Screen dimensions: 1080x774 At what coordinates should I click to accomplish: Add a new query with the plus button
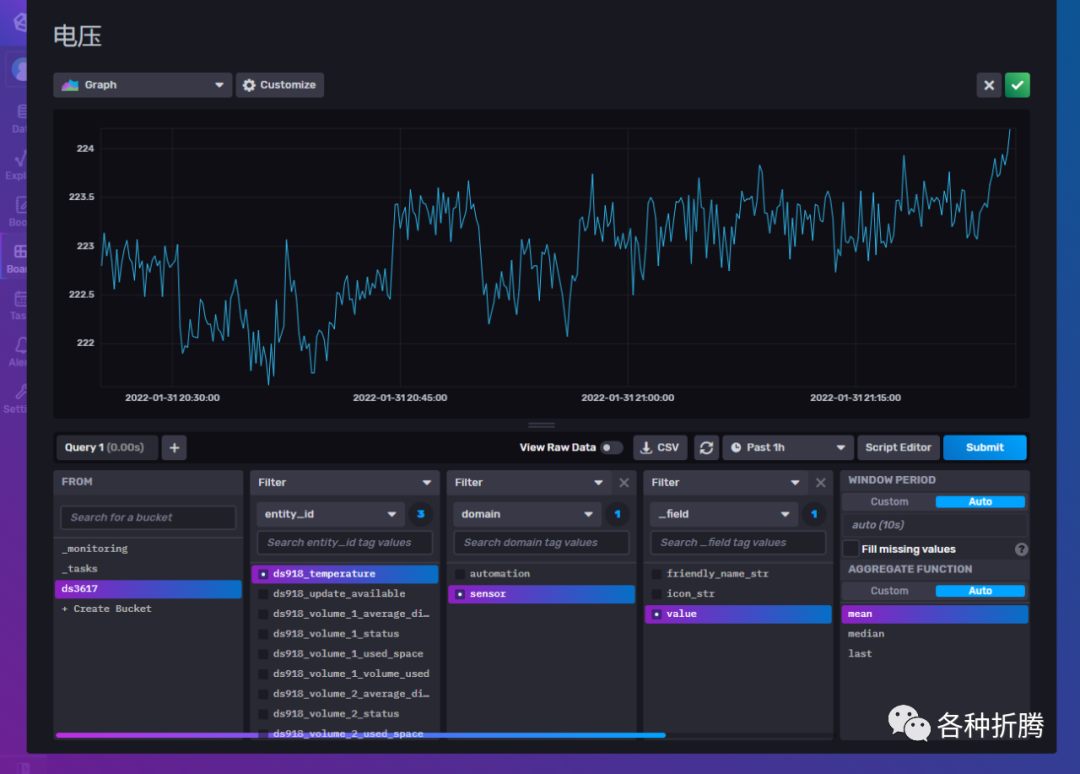click(174, 448)
